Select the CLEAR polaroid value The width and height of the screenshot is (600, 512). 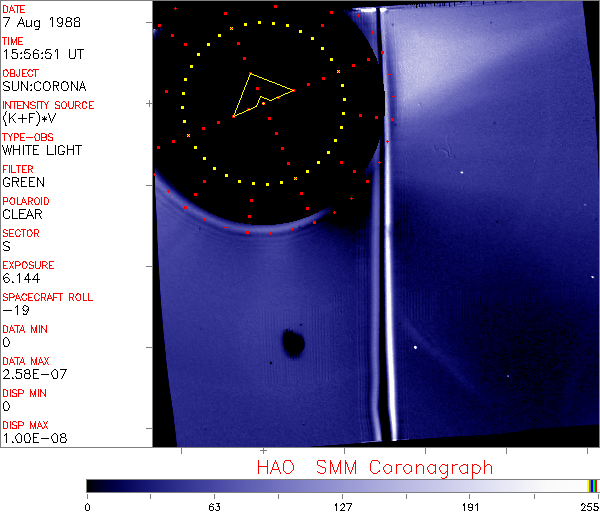[x=23, y=214]
